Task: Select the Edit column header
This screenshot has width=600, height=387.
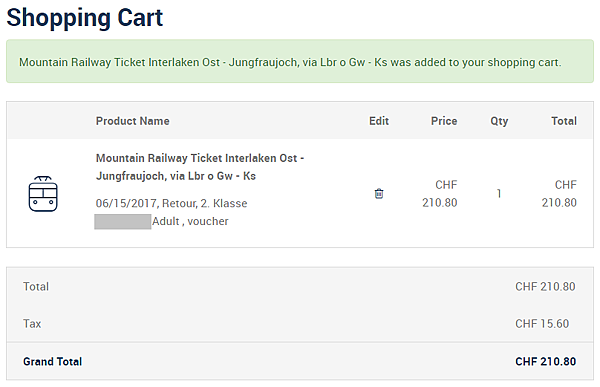Action: point(379,121)
